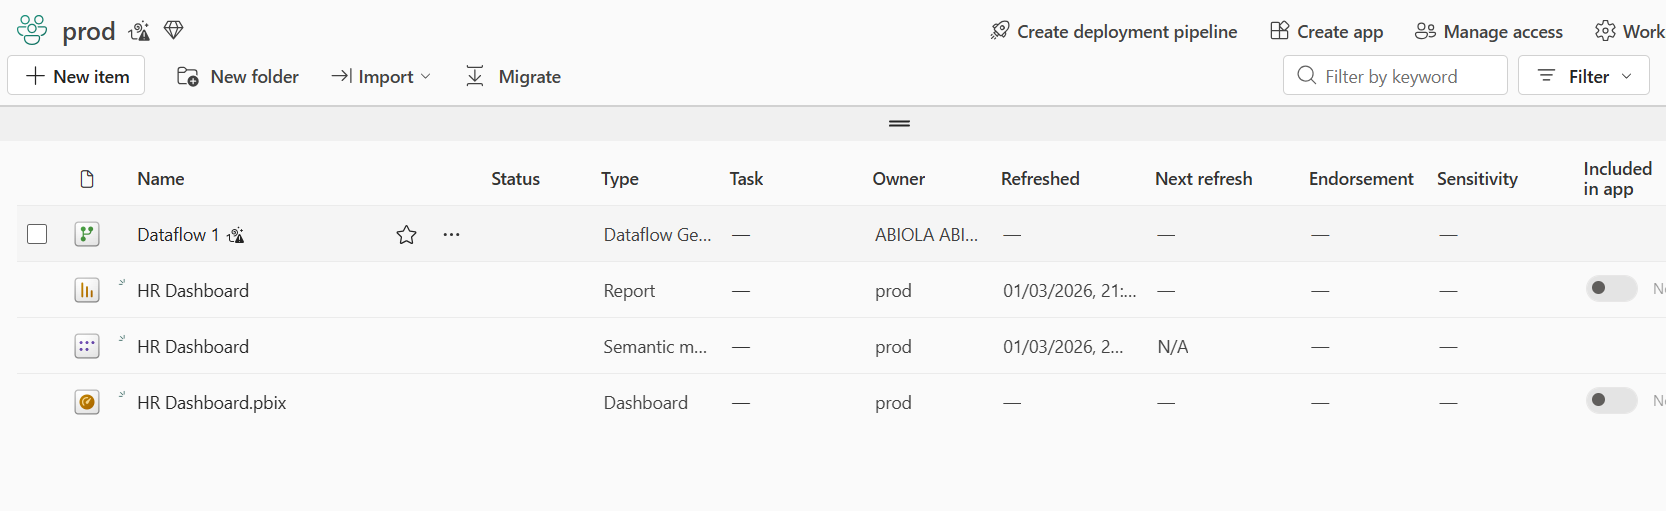Open the Filter dropdown
The image size is (1666, 511).
[x=1584, y=76]
